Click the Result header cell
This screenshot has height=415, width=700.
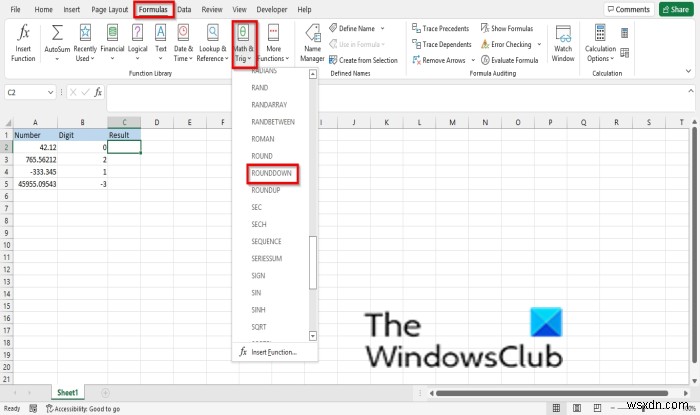coord(124,135)
